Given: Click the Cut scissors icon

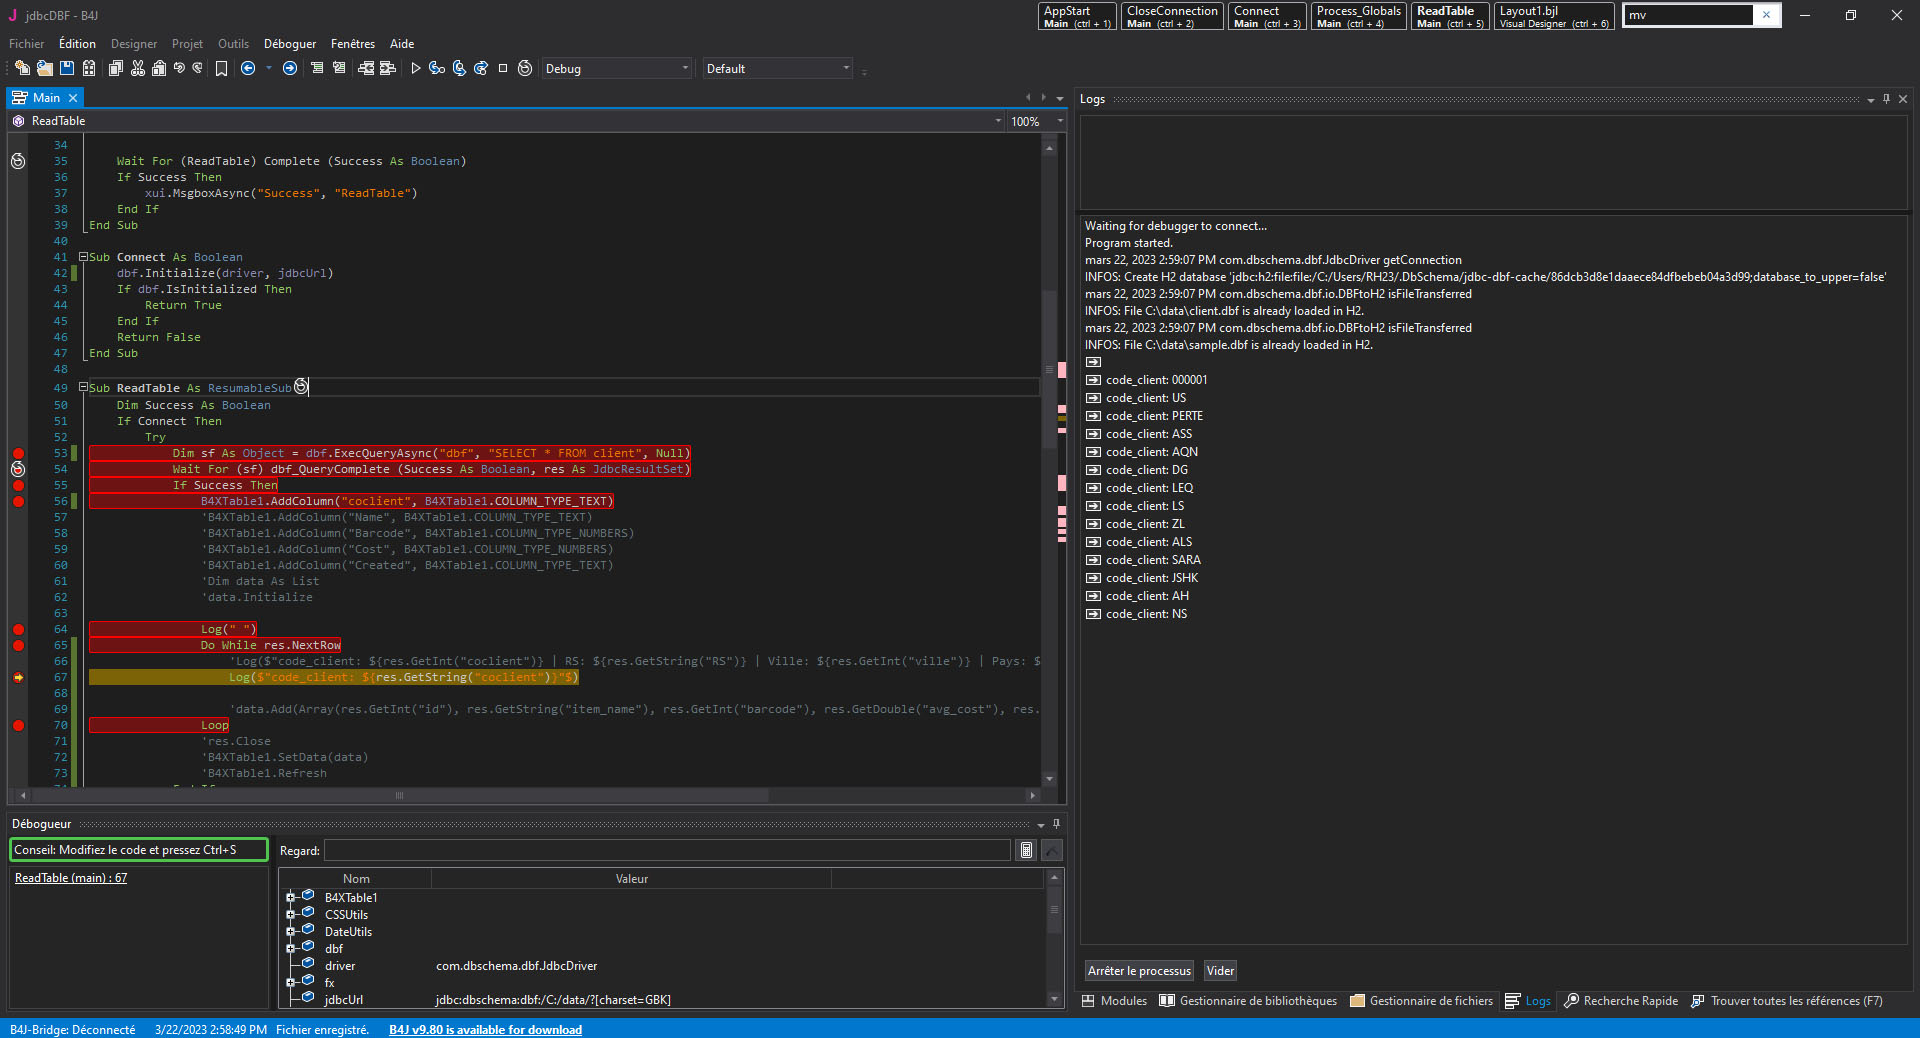Looking at the screenshot, I should 138,68.
